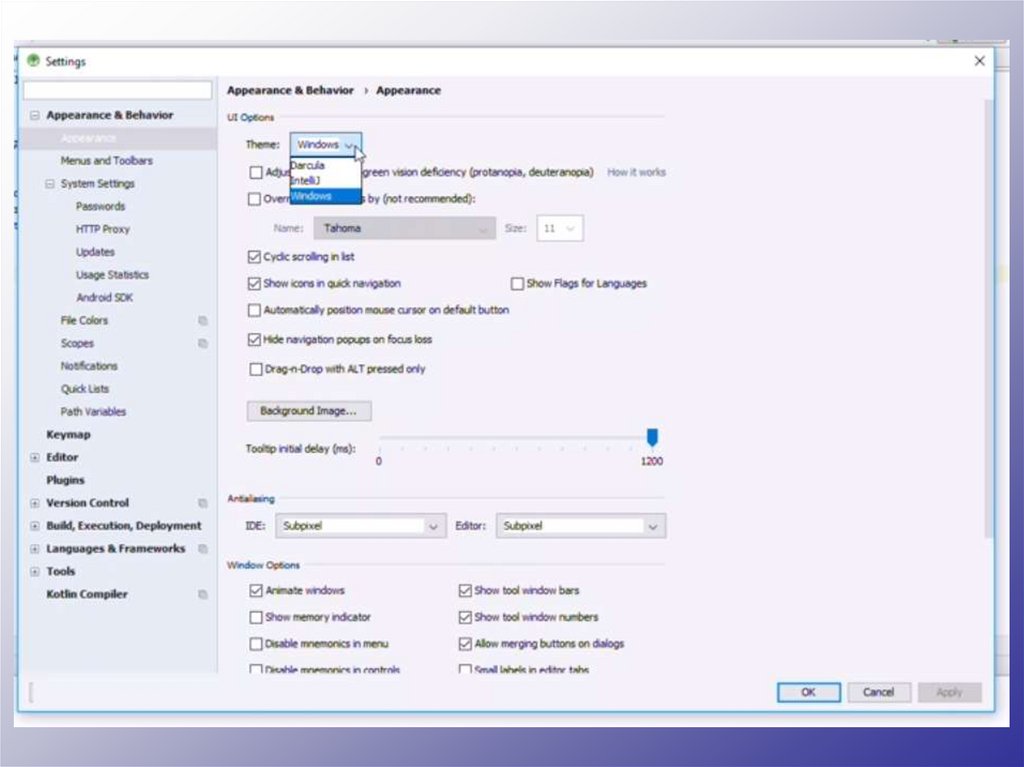
Task: Click project-level icon beside Scopes
Action: pos(202,344)
